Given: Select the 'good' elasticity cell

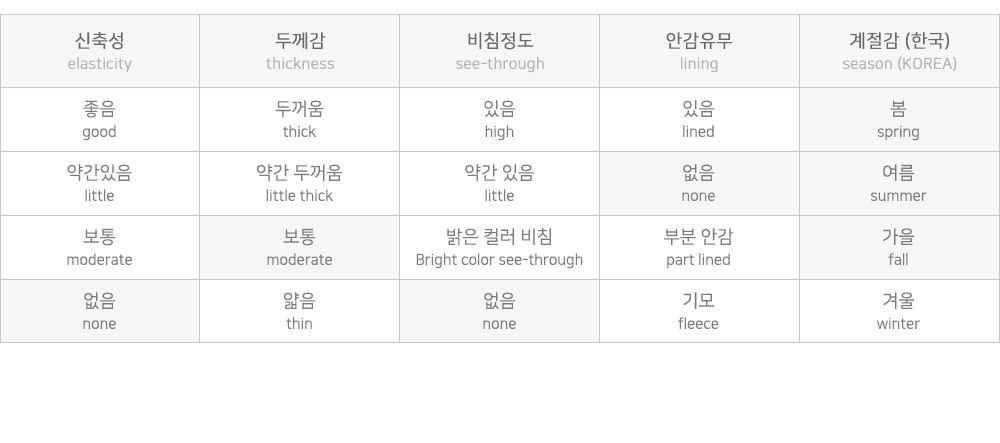Looking at the screenshot, I should click(x=100, y=120).
